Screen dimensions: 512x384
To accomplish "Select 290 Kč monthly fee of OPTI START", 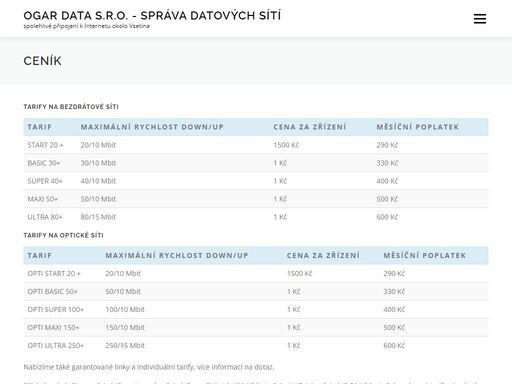I will [x=394, y=274].
